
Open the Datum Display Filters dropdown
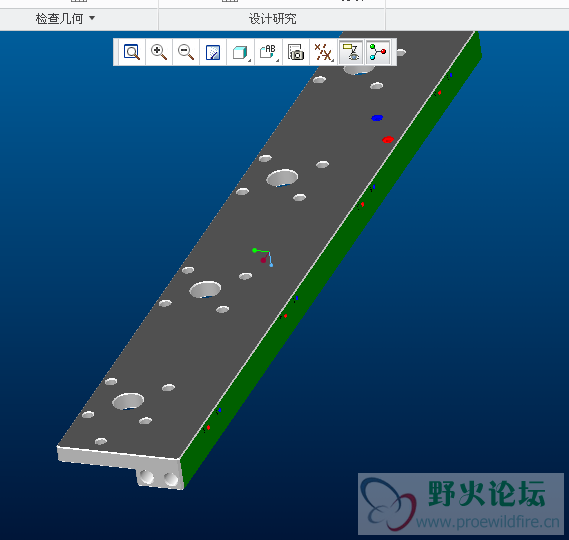(323, 52)
